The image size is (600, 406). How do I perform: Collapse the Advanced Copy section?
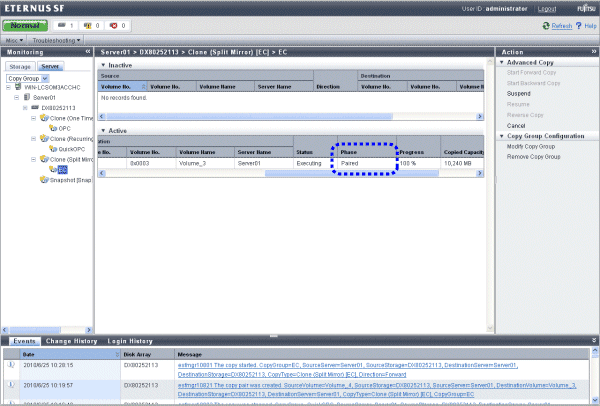tap(502, 62)
